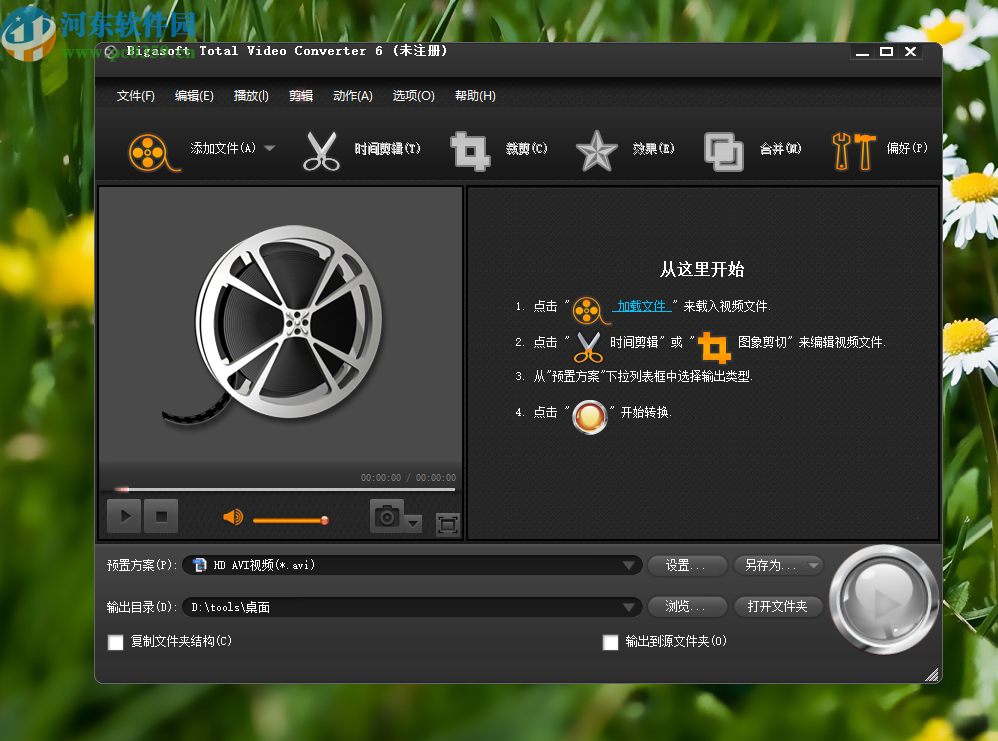The image size is (998, 741).
Task: Click the 浏览 browse button
Action: click(687, 606)
